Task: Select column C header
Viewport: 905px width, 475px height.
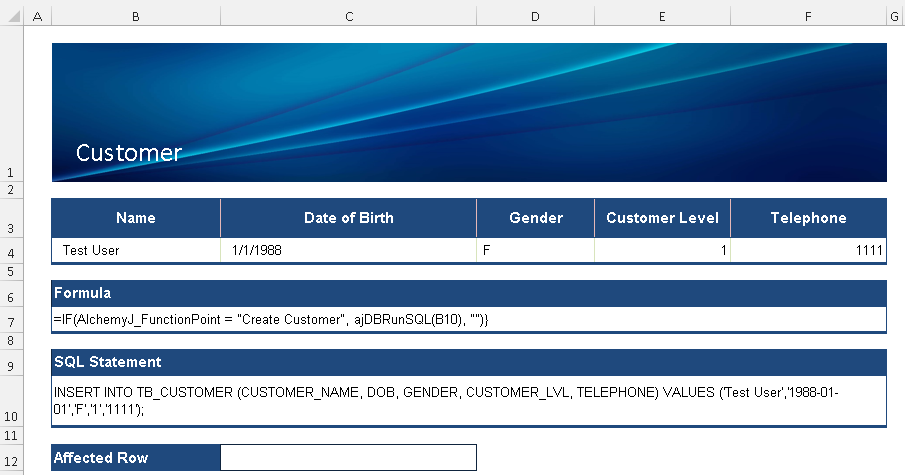Action: click(x=348, y=17)
